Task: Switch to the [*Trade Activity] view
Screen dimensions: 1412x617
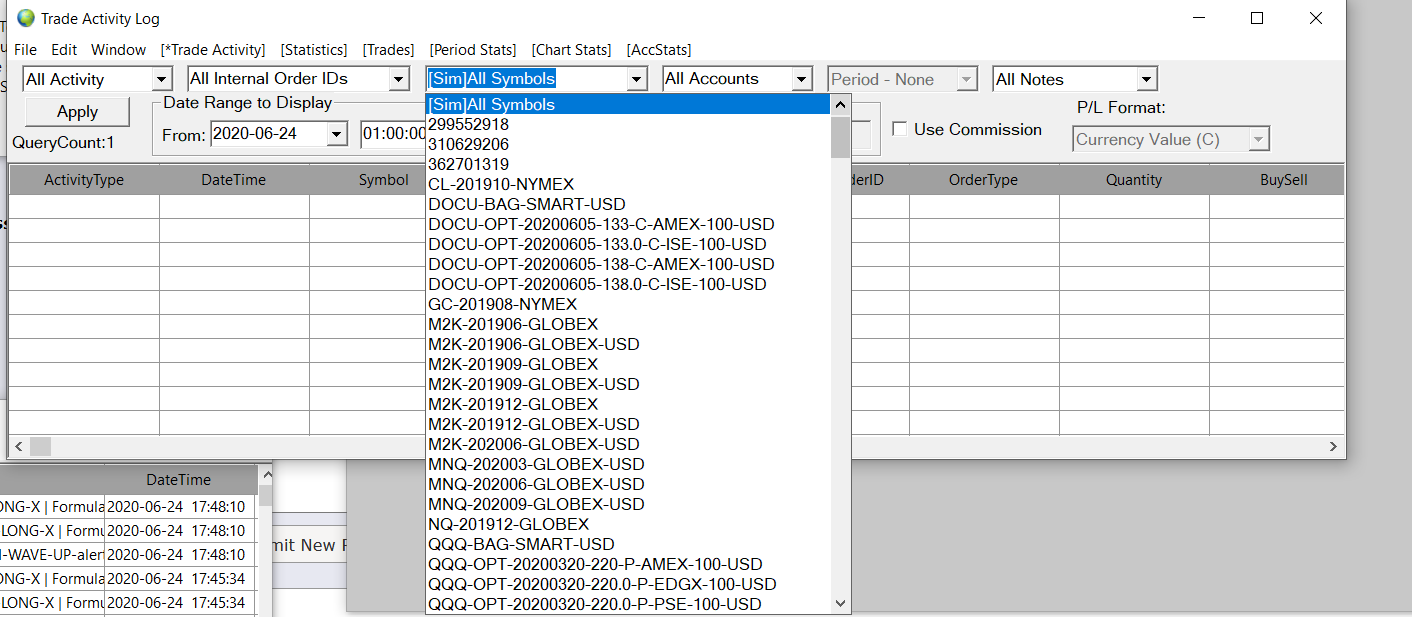Action: [x=213, y=49]
